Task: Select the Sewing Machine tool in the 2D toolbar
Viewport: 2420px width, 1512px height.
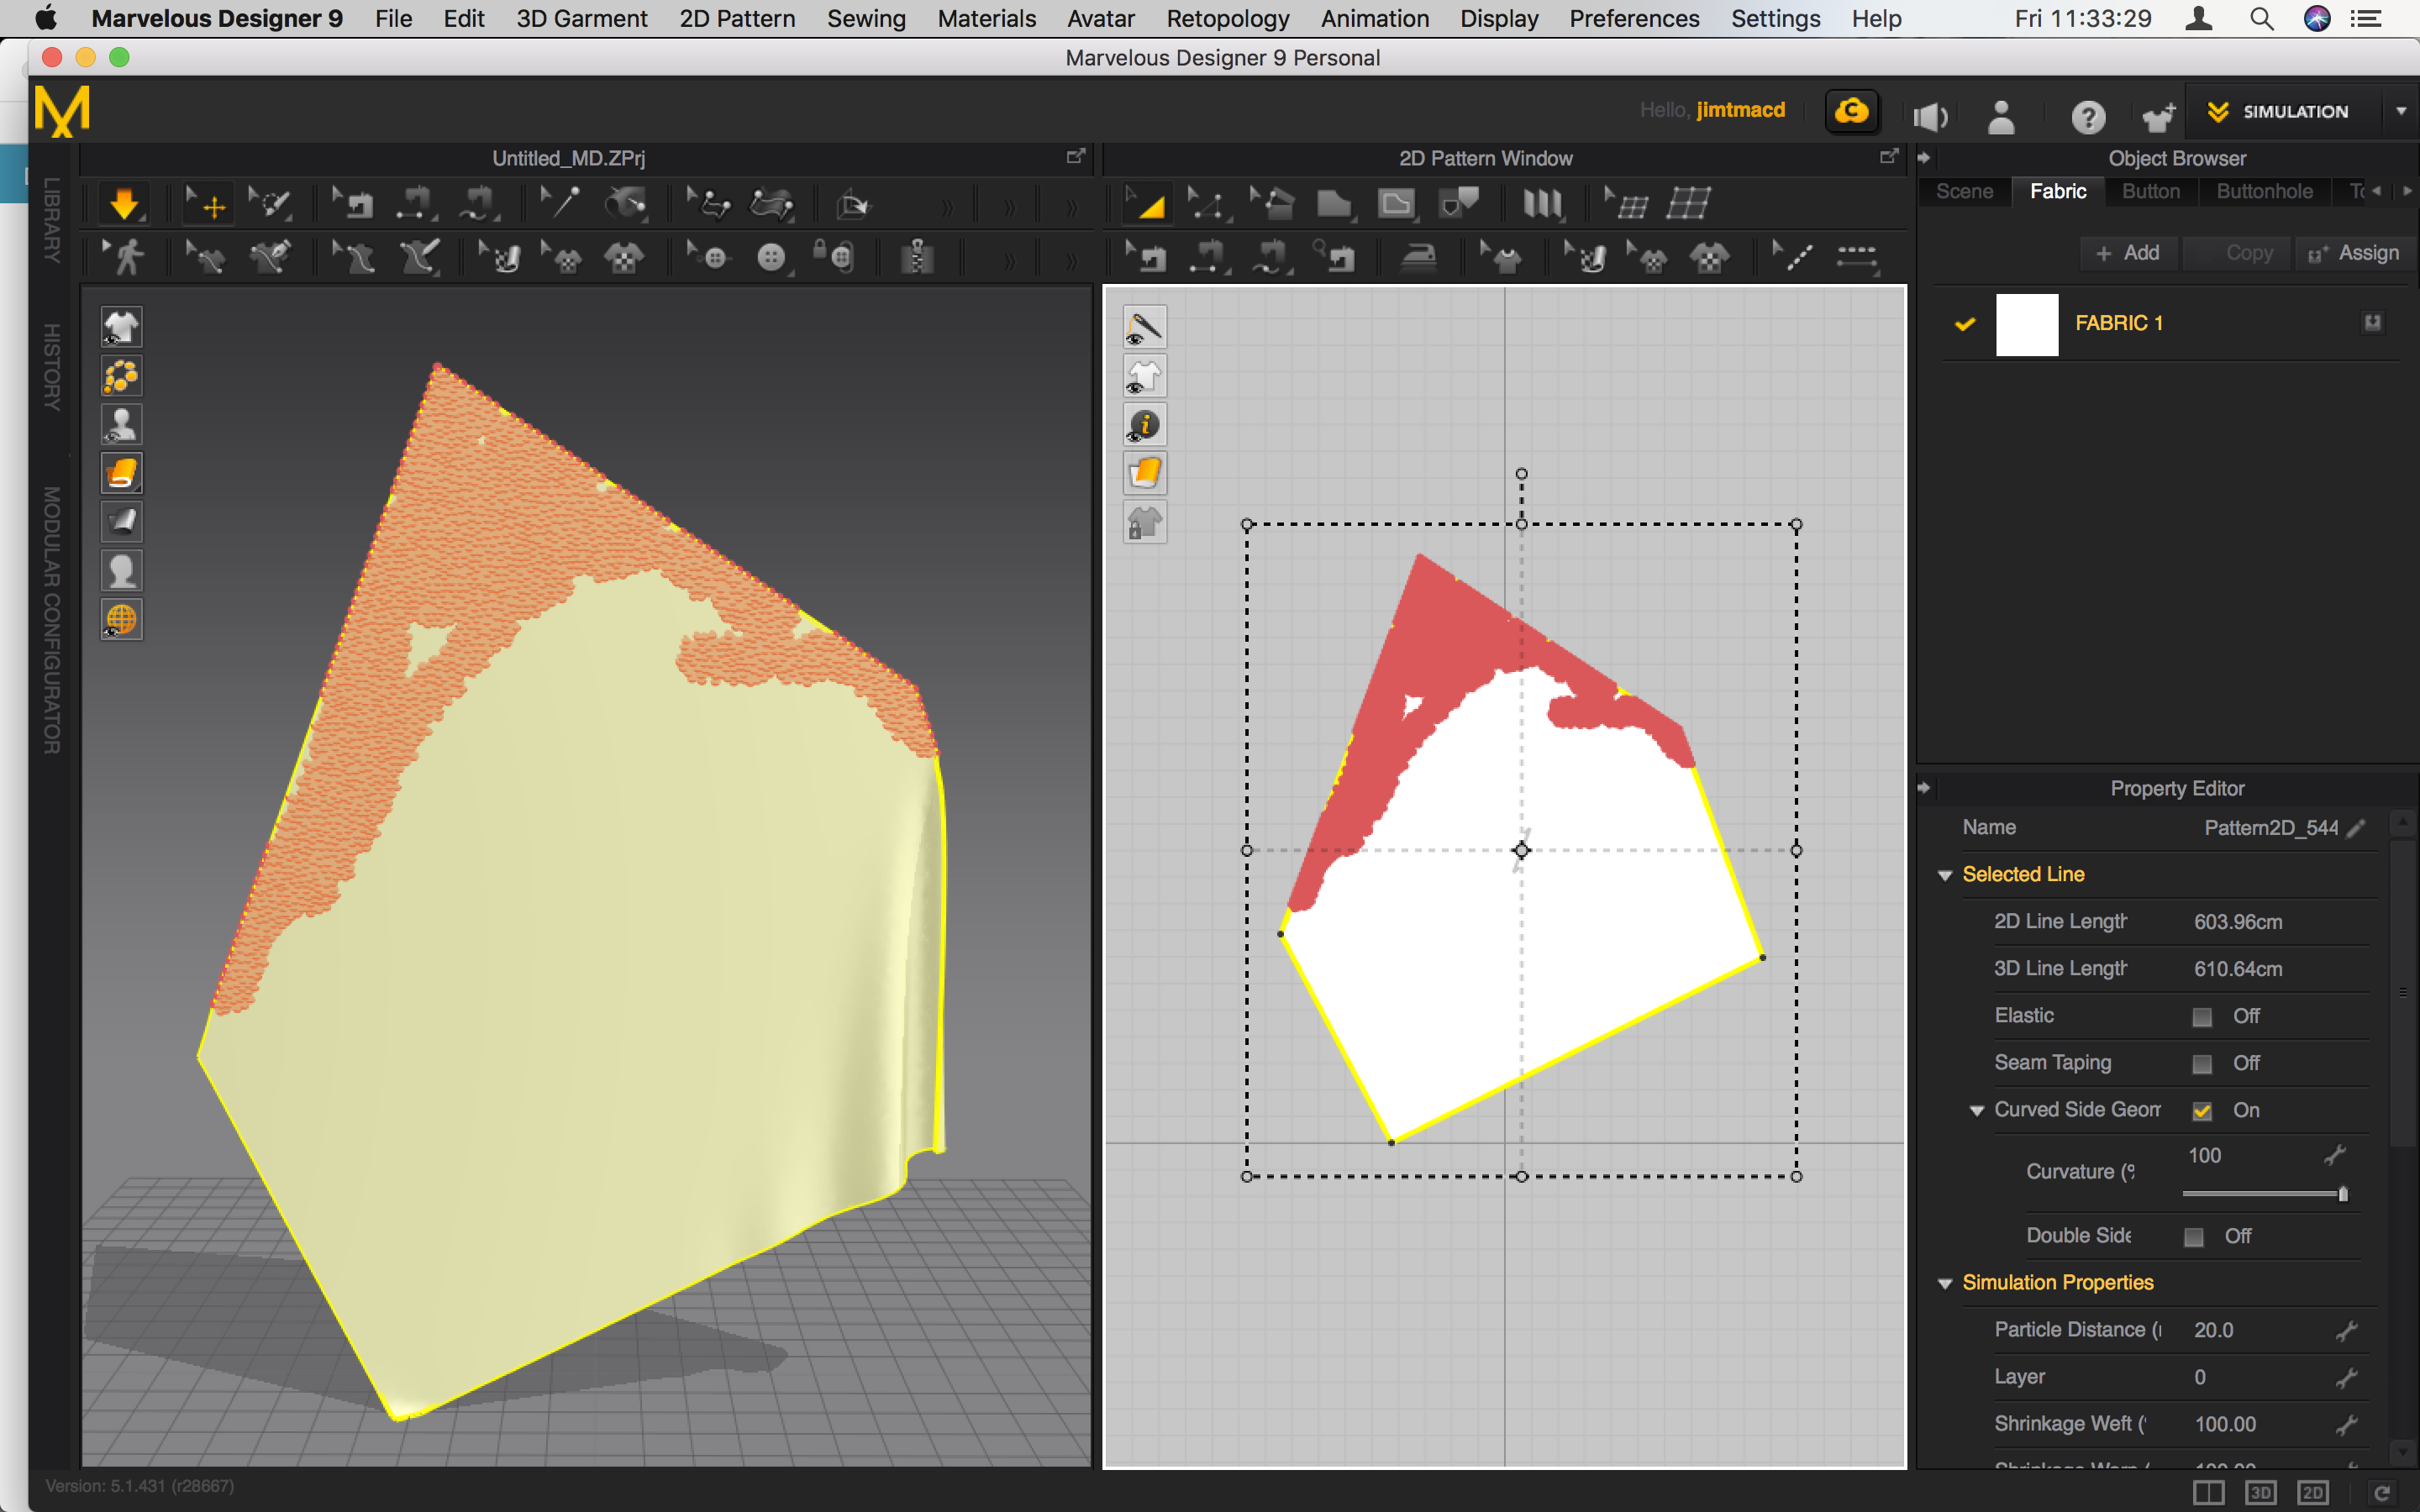Action: point(1150,256)
